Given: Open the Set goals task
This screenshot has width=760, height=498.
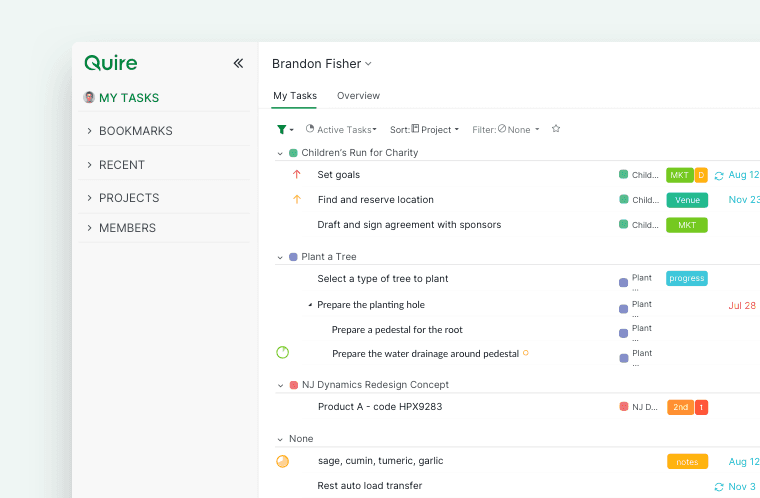Looking at the screenshot, I should click(x=338, y=175).
